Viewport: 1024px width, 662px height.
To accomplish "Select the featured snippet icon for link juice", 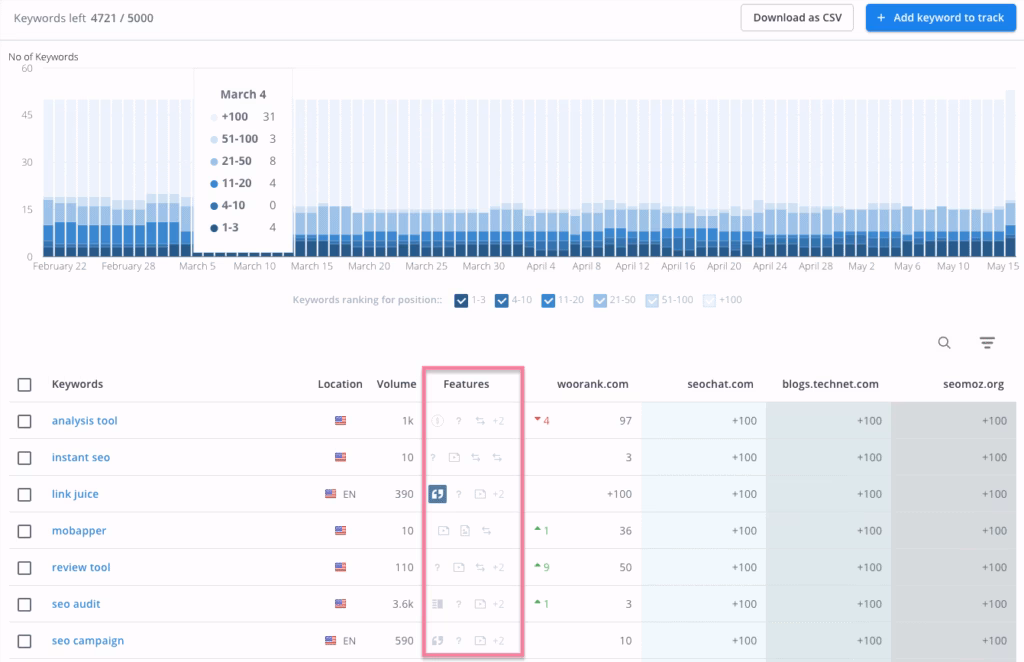I will tap(437, 494).
